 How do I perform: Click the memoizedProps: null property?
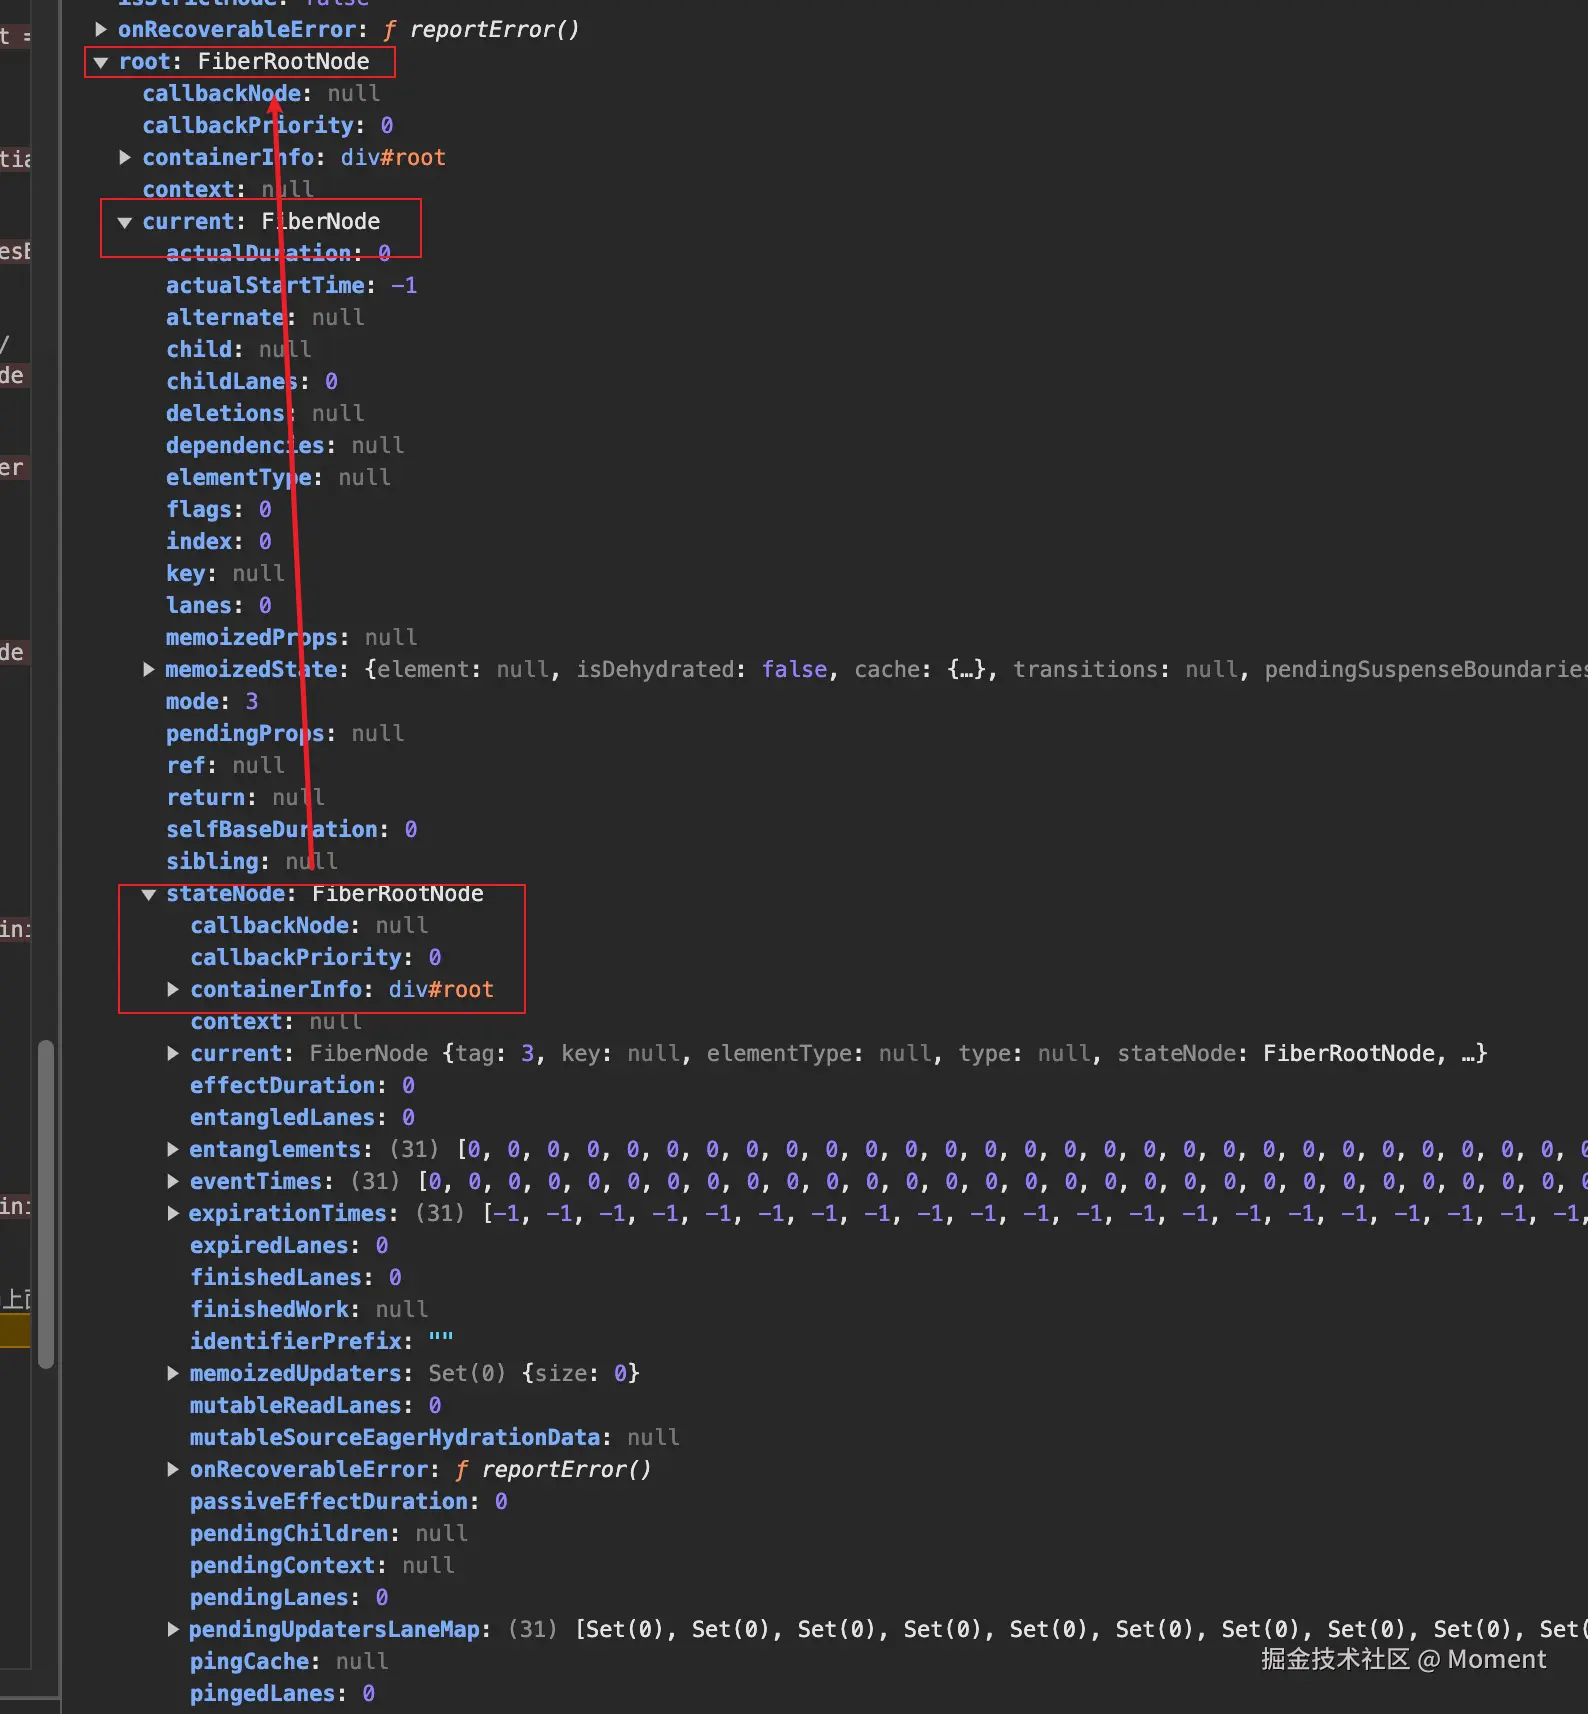292,638
